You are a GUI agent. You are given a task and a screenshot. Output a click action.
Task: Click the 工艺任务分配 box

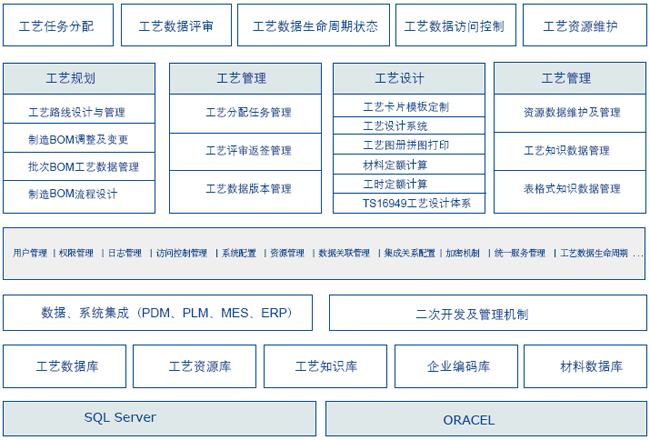[x=57, y=26]
